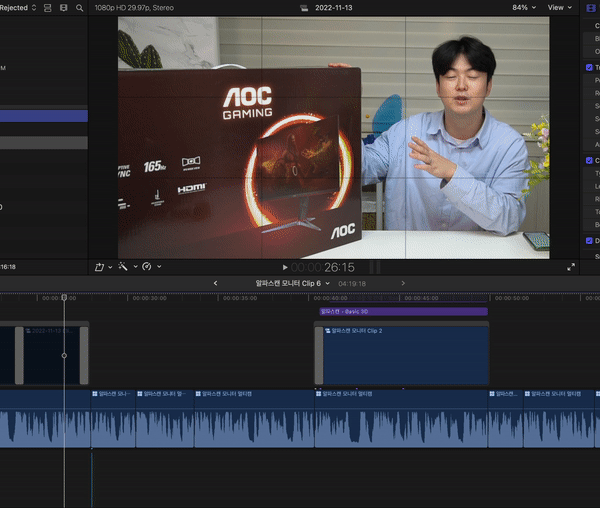
Task: Click the project icon beside 2022-11-13
Action: tap(304, 8)
